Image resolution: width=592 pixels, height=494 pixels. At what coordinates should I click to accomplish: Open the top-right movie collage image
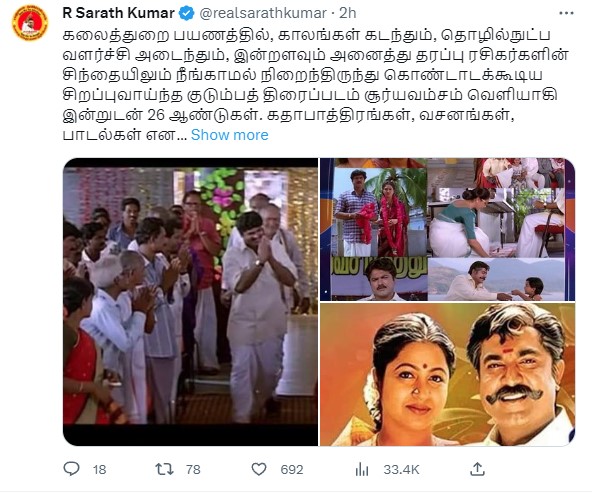click(447, 229)
